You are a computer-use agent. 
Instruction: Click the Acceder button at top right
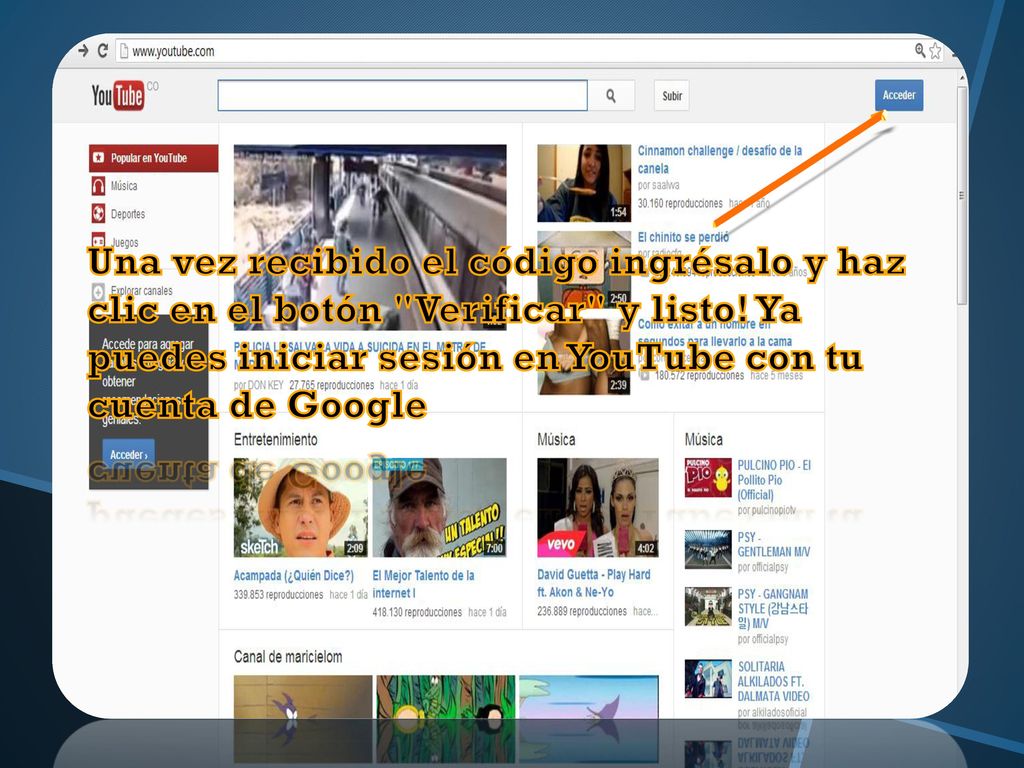click(x=899, y=95)
